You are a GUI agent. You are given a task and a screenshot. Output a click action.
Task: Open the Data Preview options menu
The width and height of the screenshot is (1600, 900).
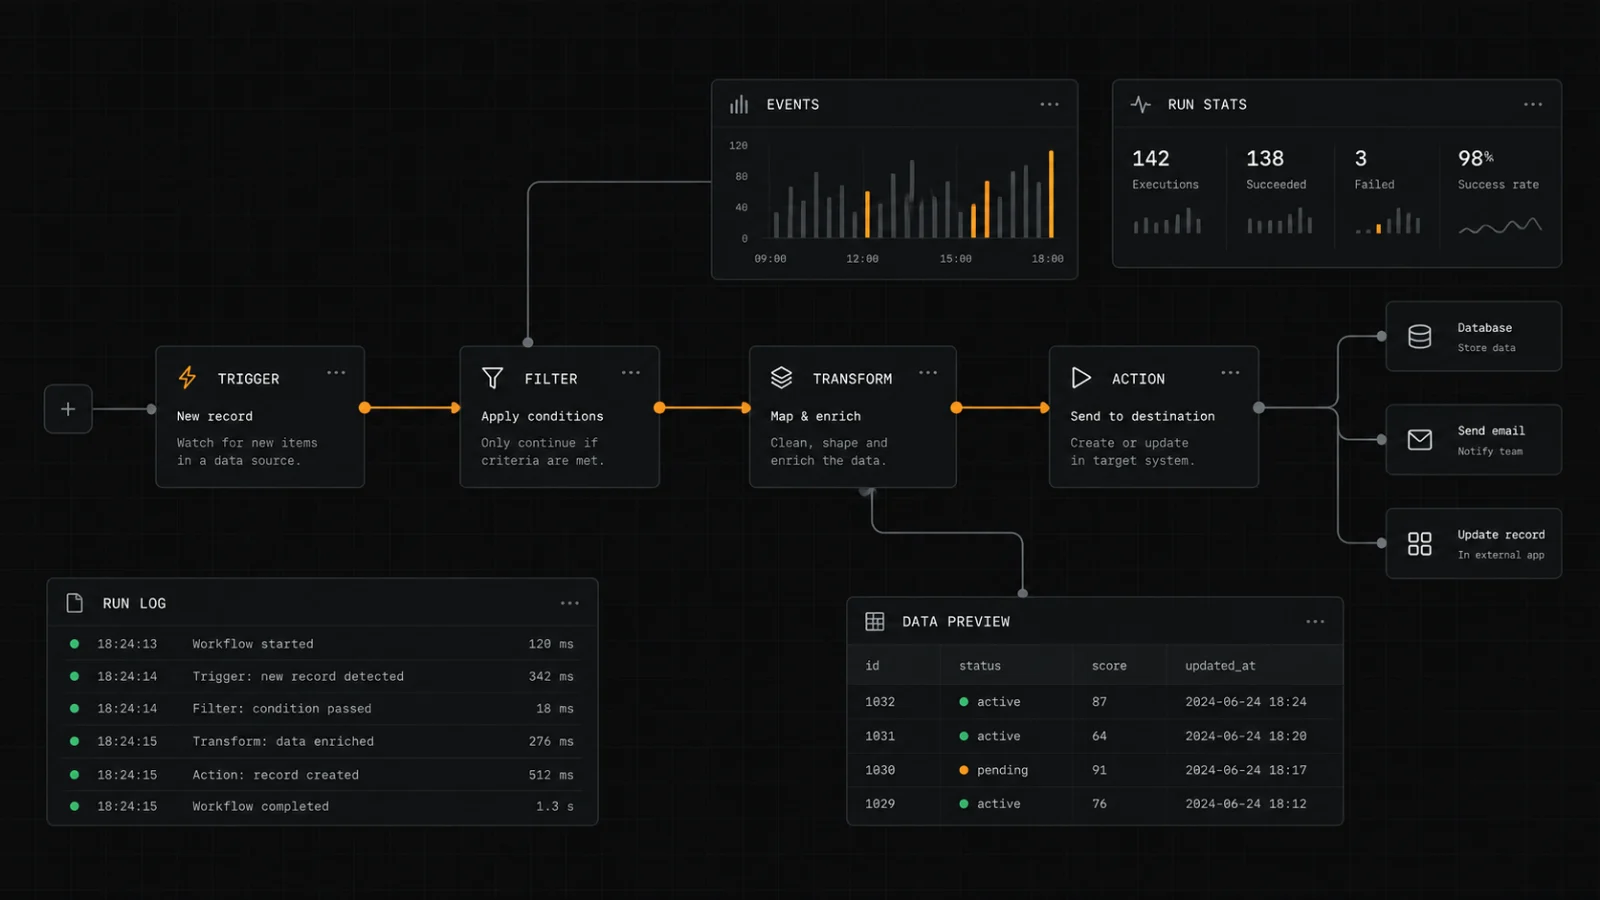[1315, 621]
